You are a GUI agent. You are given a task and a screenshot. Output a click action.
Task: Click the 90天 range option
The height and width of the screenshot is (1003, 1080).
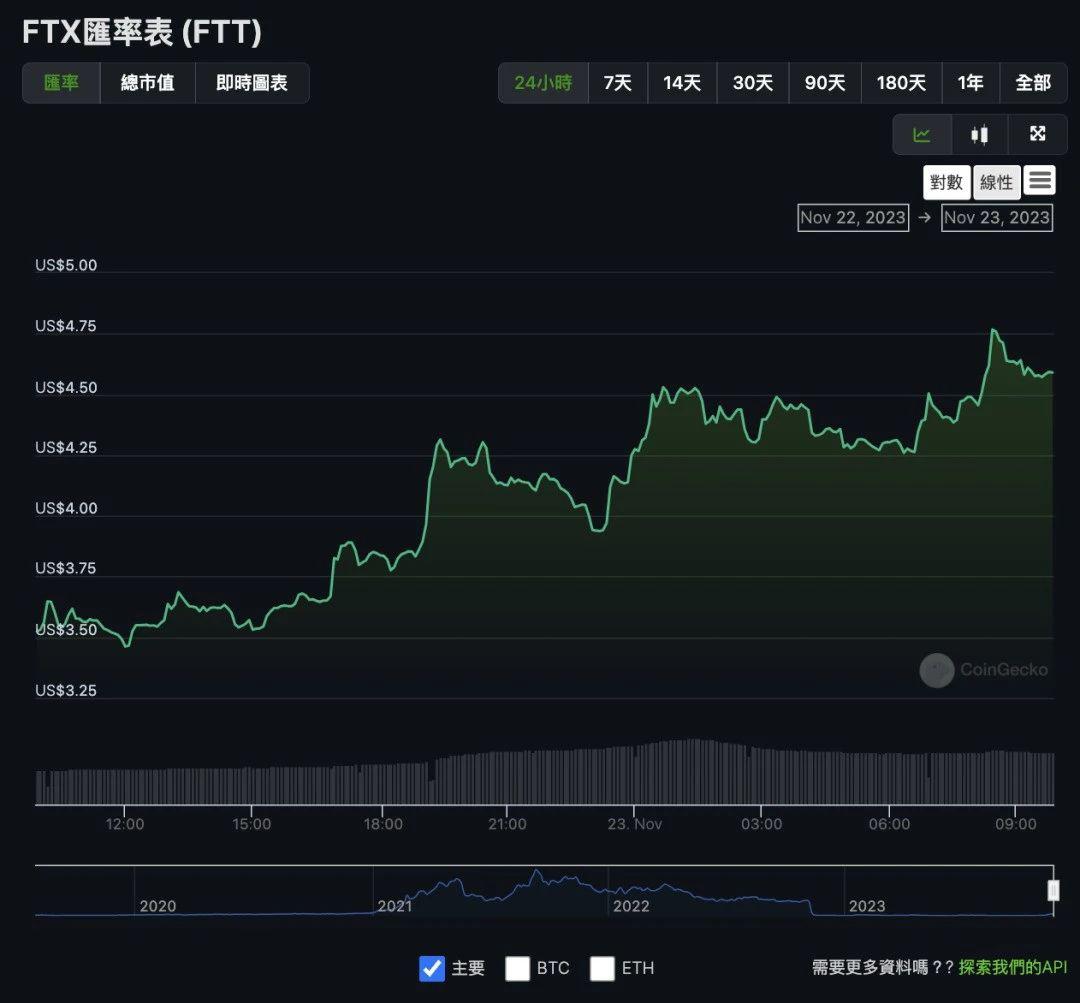(825, 83)
